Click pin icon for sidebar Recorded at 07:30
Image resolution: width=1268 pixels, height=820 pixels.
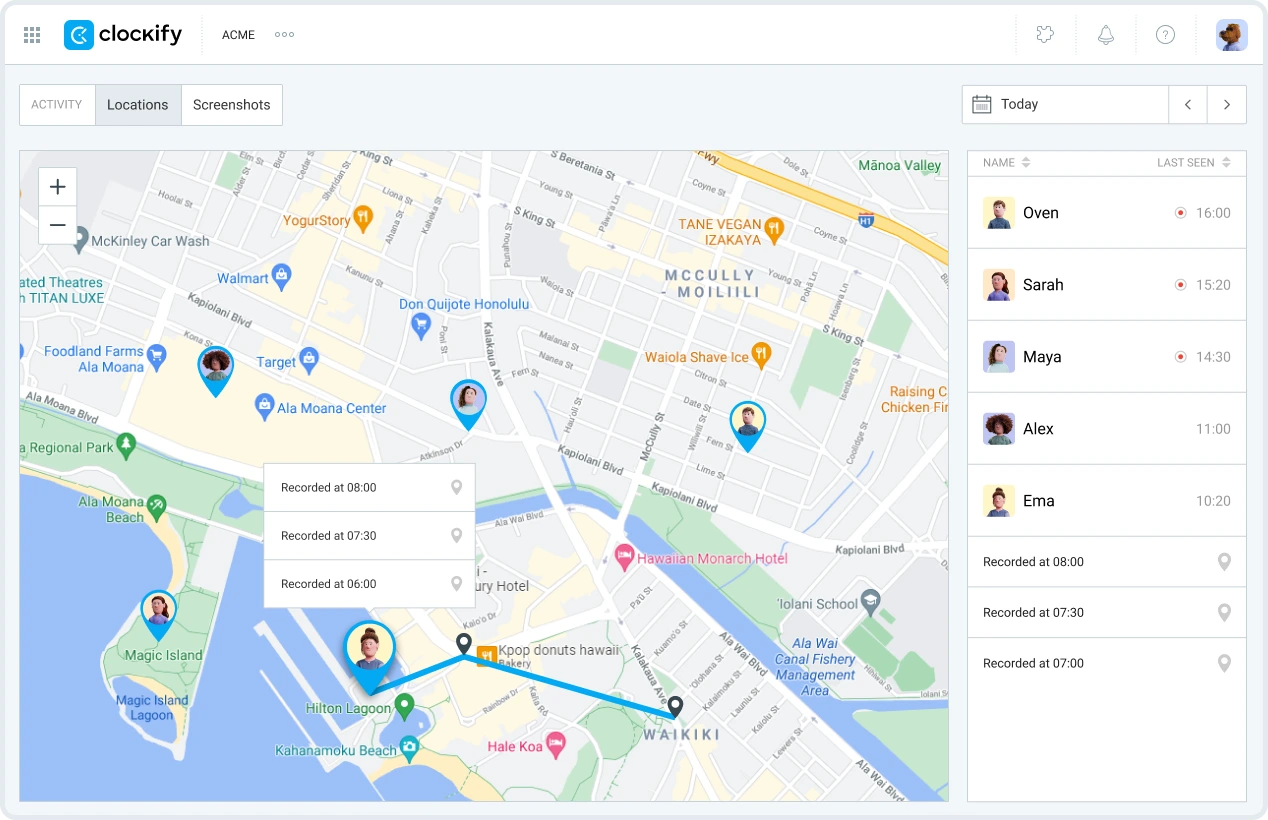pos(1224,613)
